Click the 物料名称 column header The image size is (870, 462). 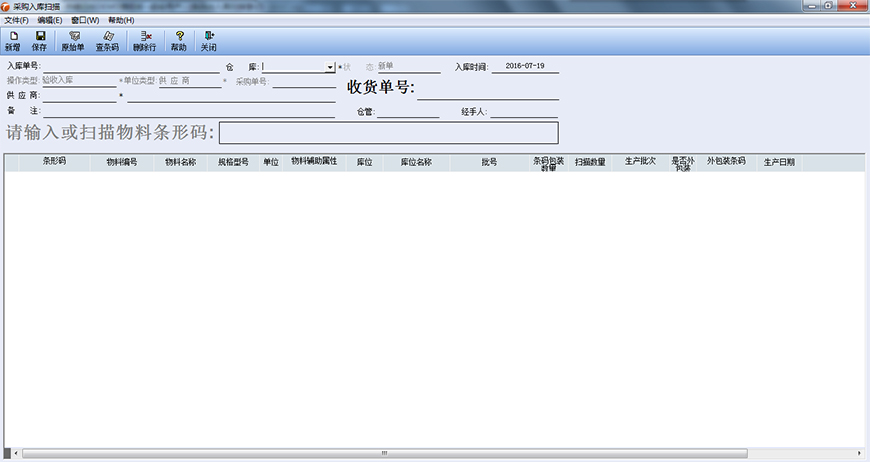coord(180,160)
